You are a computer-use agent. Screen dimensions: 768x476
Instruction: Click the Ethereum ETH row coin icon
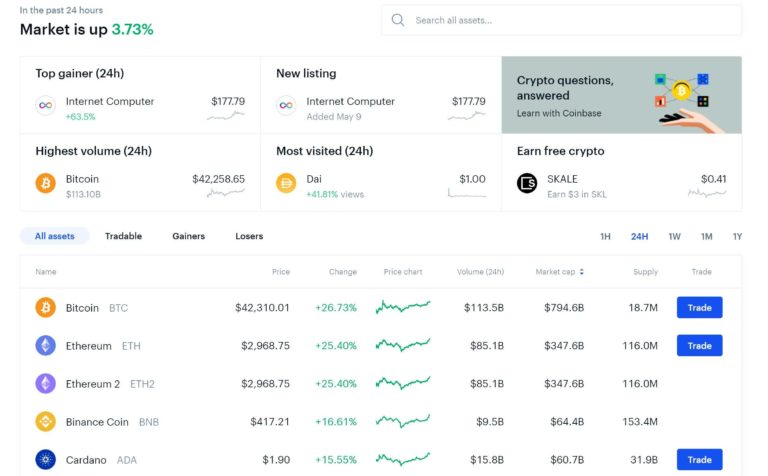(46, 346)
